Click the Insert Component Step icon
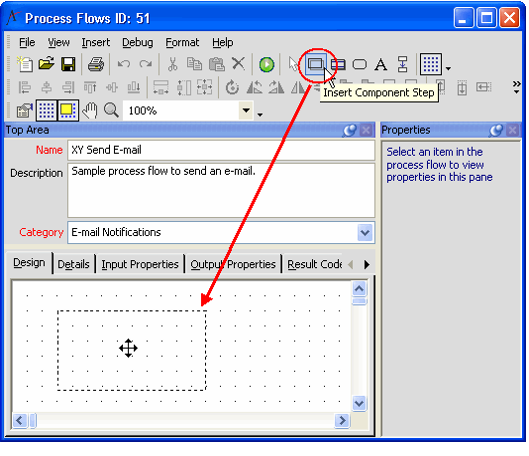Screen dimensions: 529x456 point(316,64)
